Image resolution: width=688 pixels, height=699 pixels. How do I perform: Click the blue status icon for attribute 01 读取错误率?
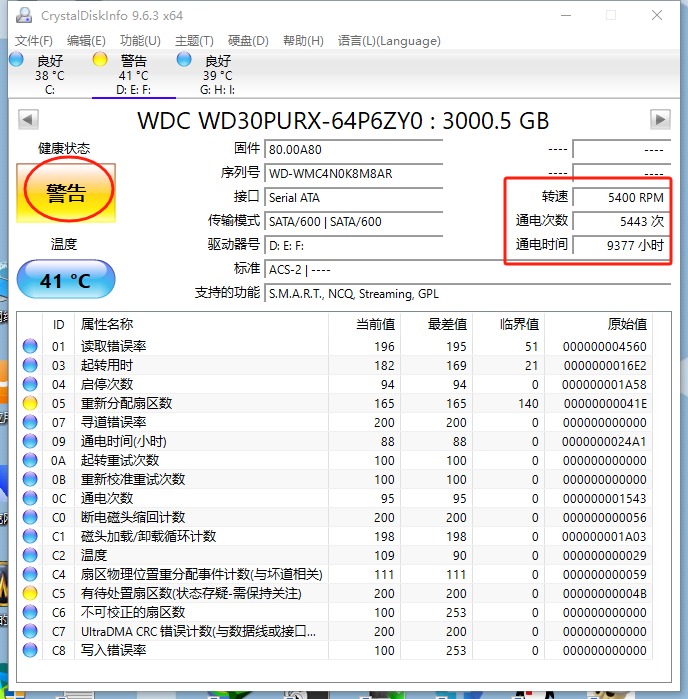(30, 346)
